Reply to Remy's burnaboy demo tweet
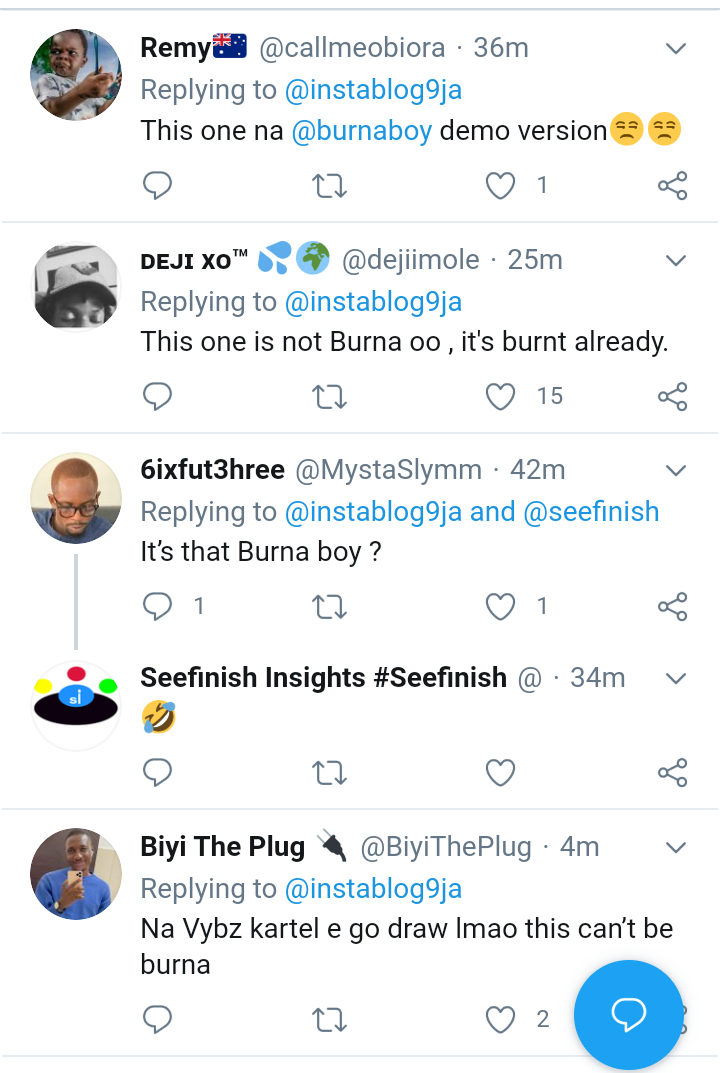 pos(158,186)
